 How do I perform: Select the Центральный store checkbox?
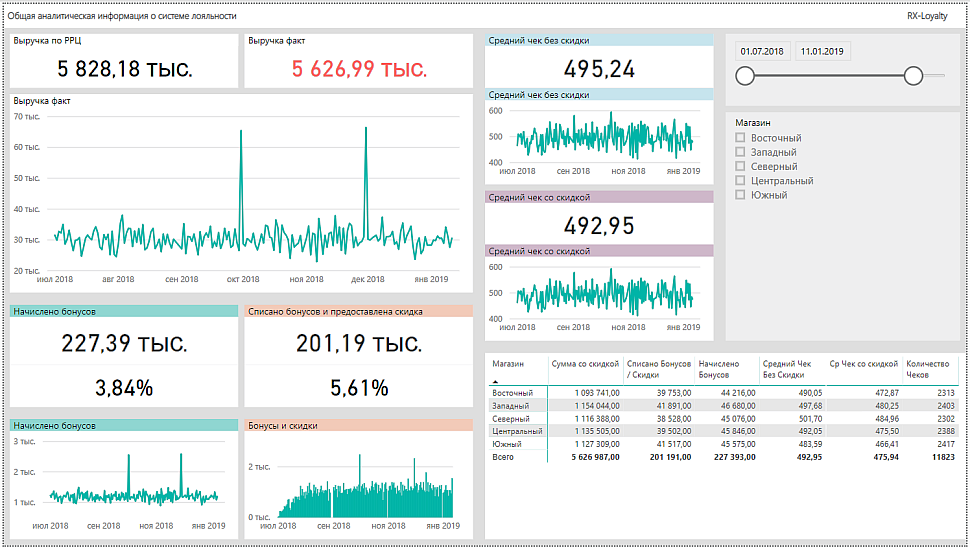(x=740, y=181)
